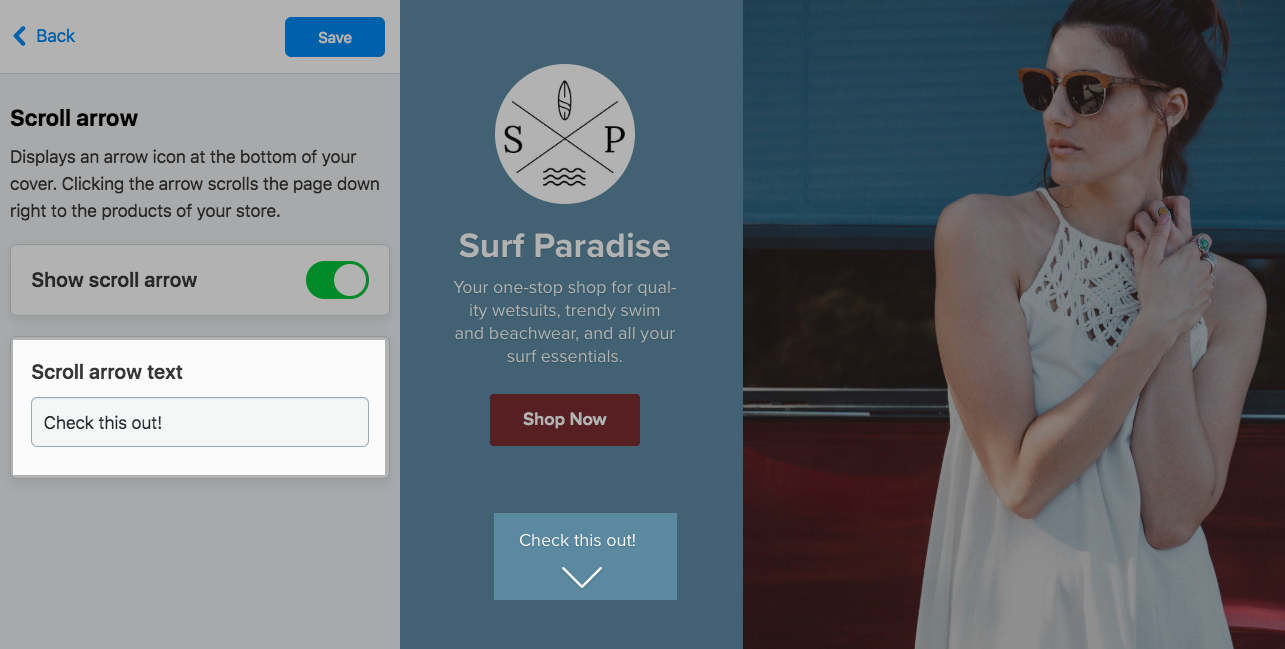Click the 'Check this out!' preview caption
This screenshot has width=1285, height=649.
click(x=578, y=540)
